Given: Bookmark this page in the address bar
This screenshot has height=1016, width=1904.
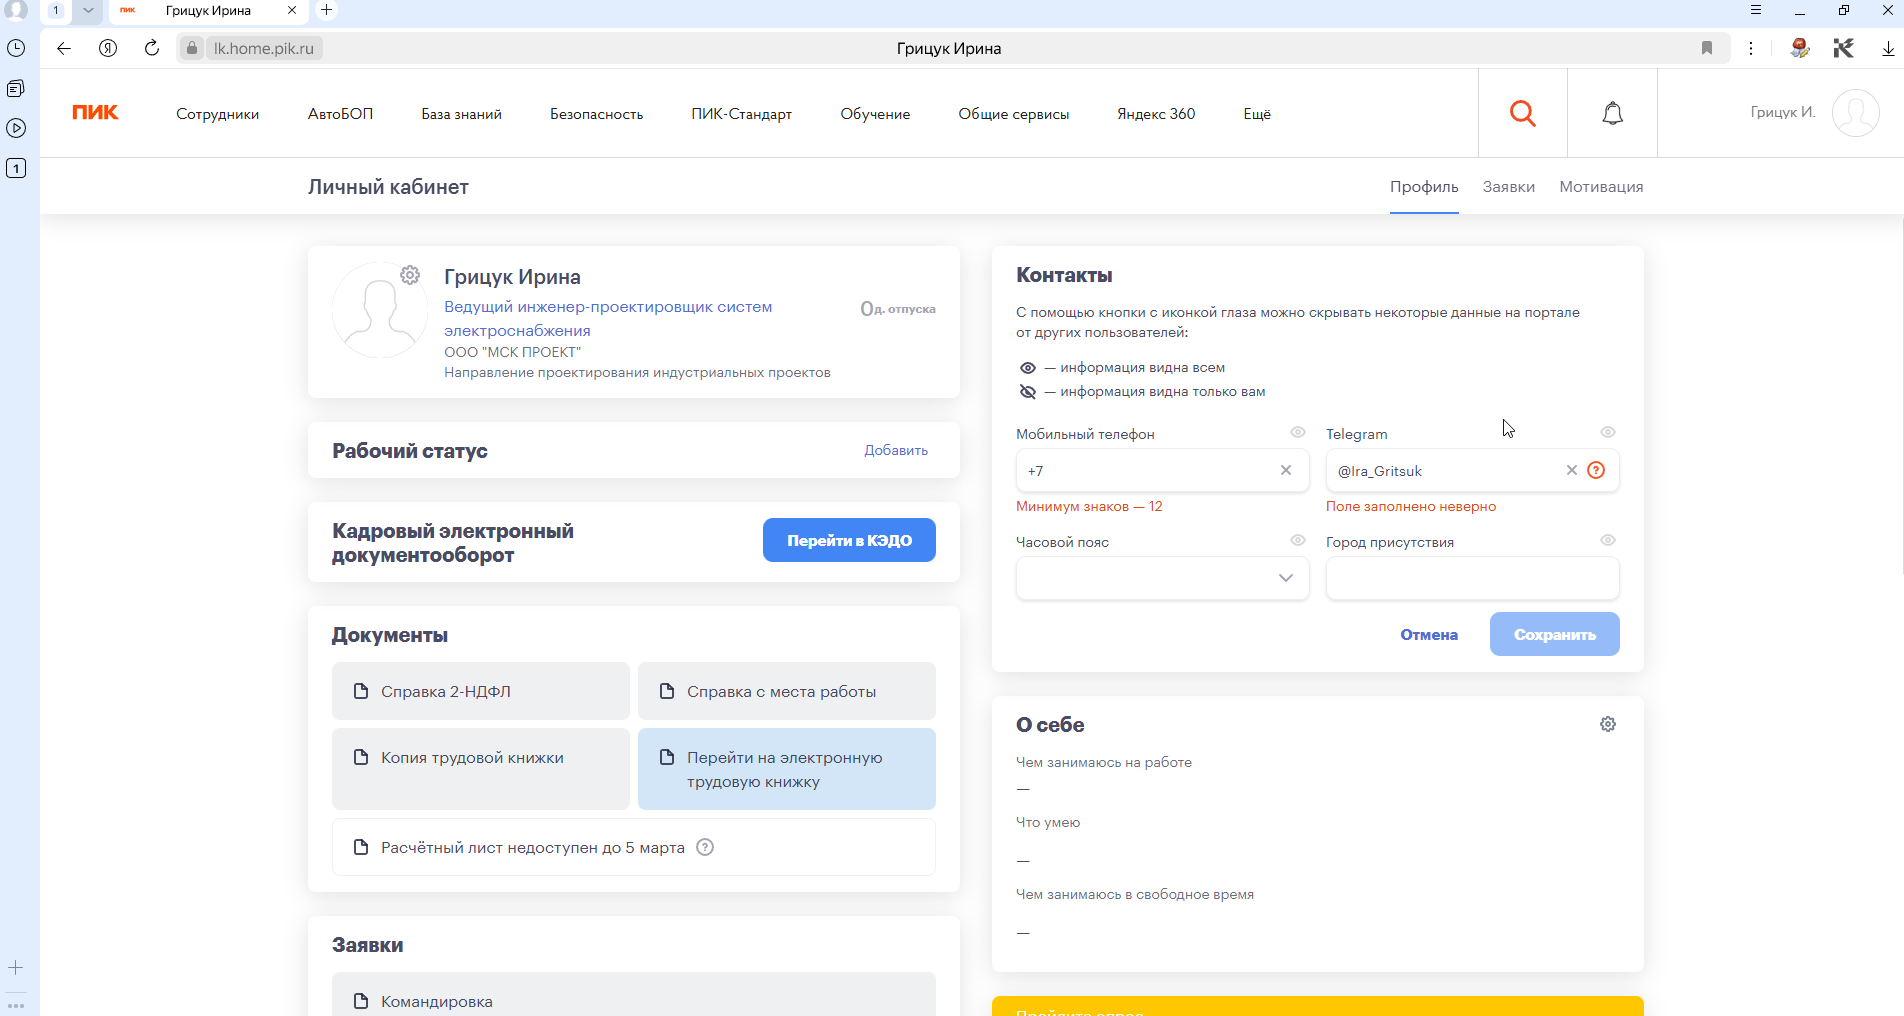Looking at the screenshot, I should point(1707,48).
